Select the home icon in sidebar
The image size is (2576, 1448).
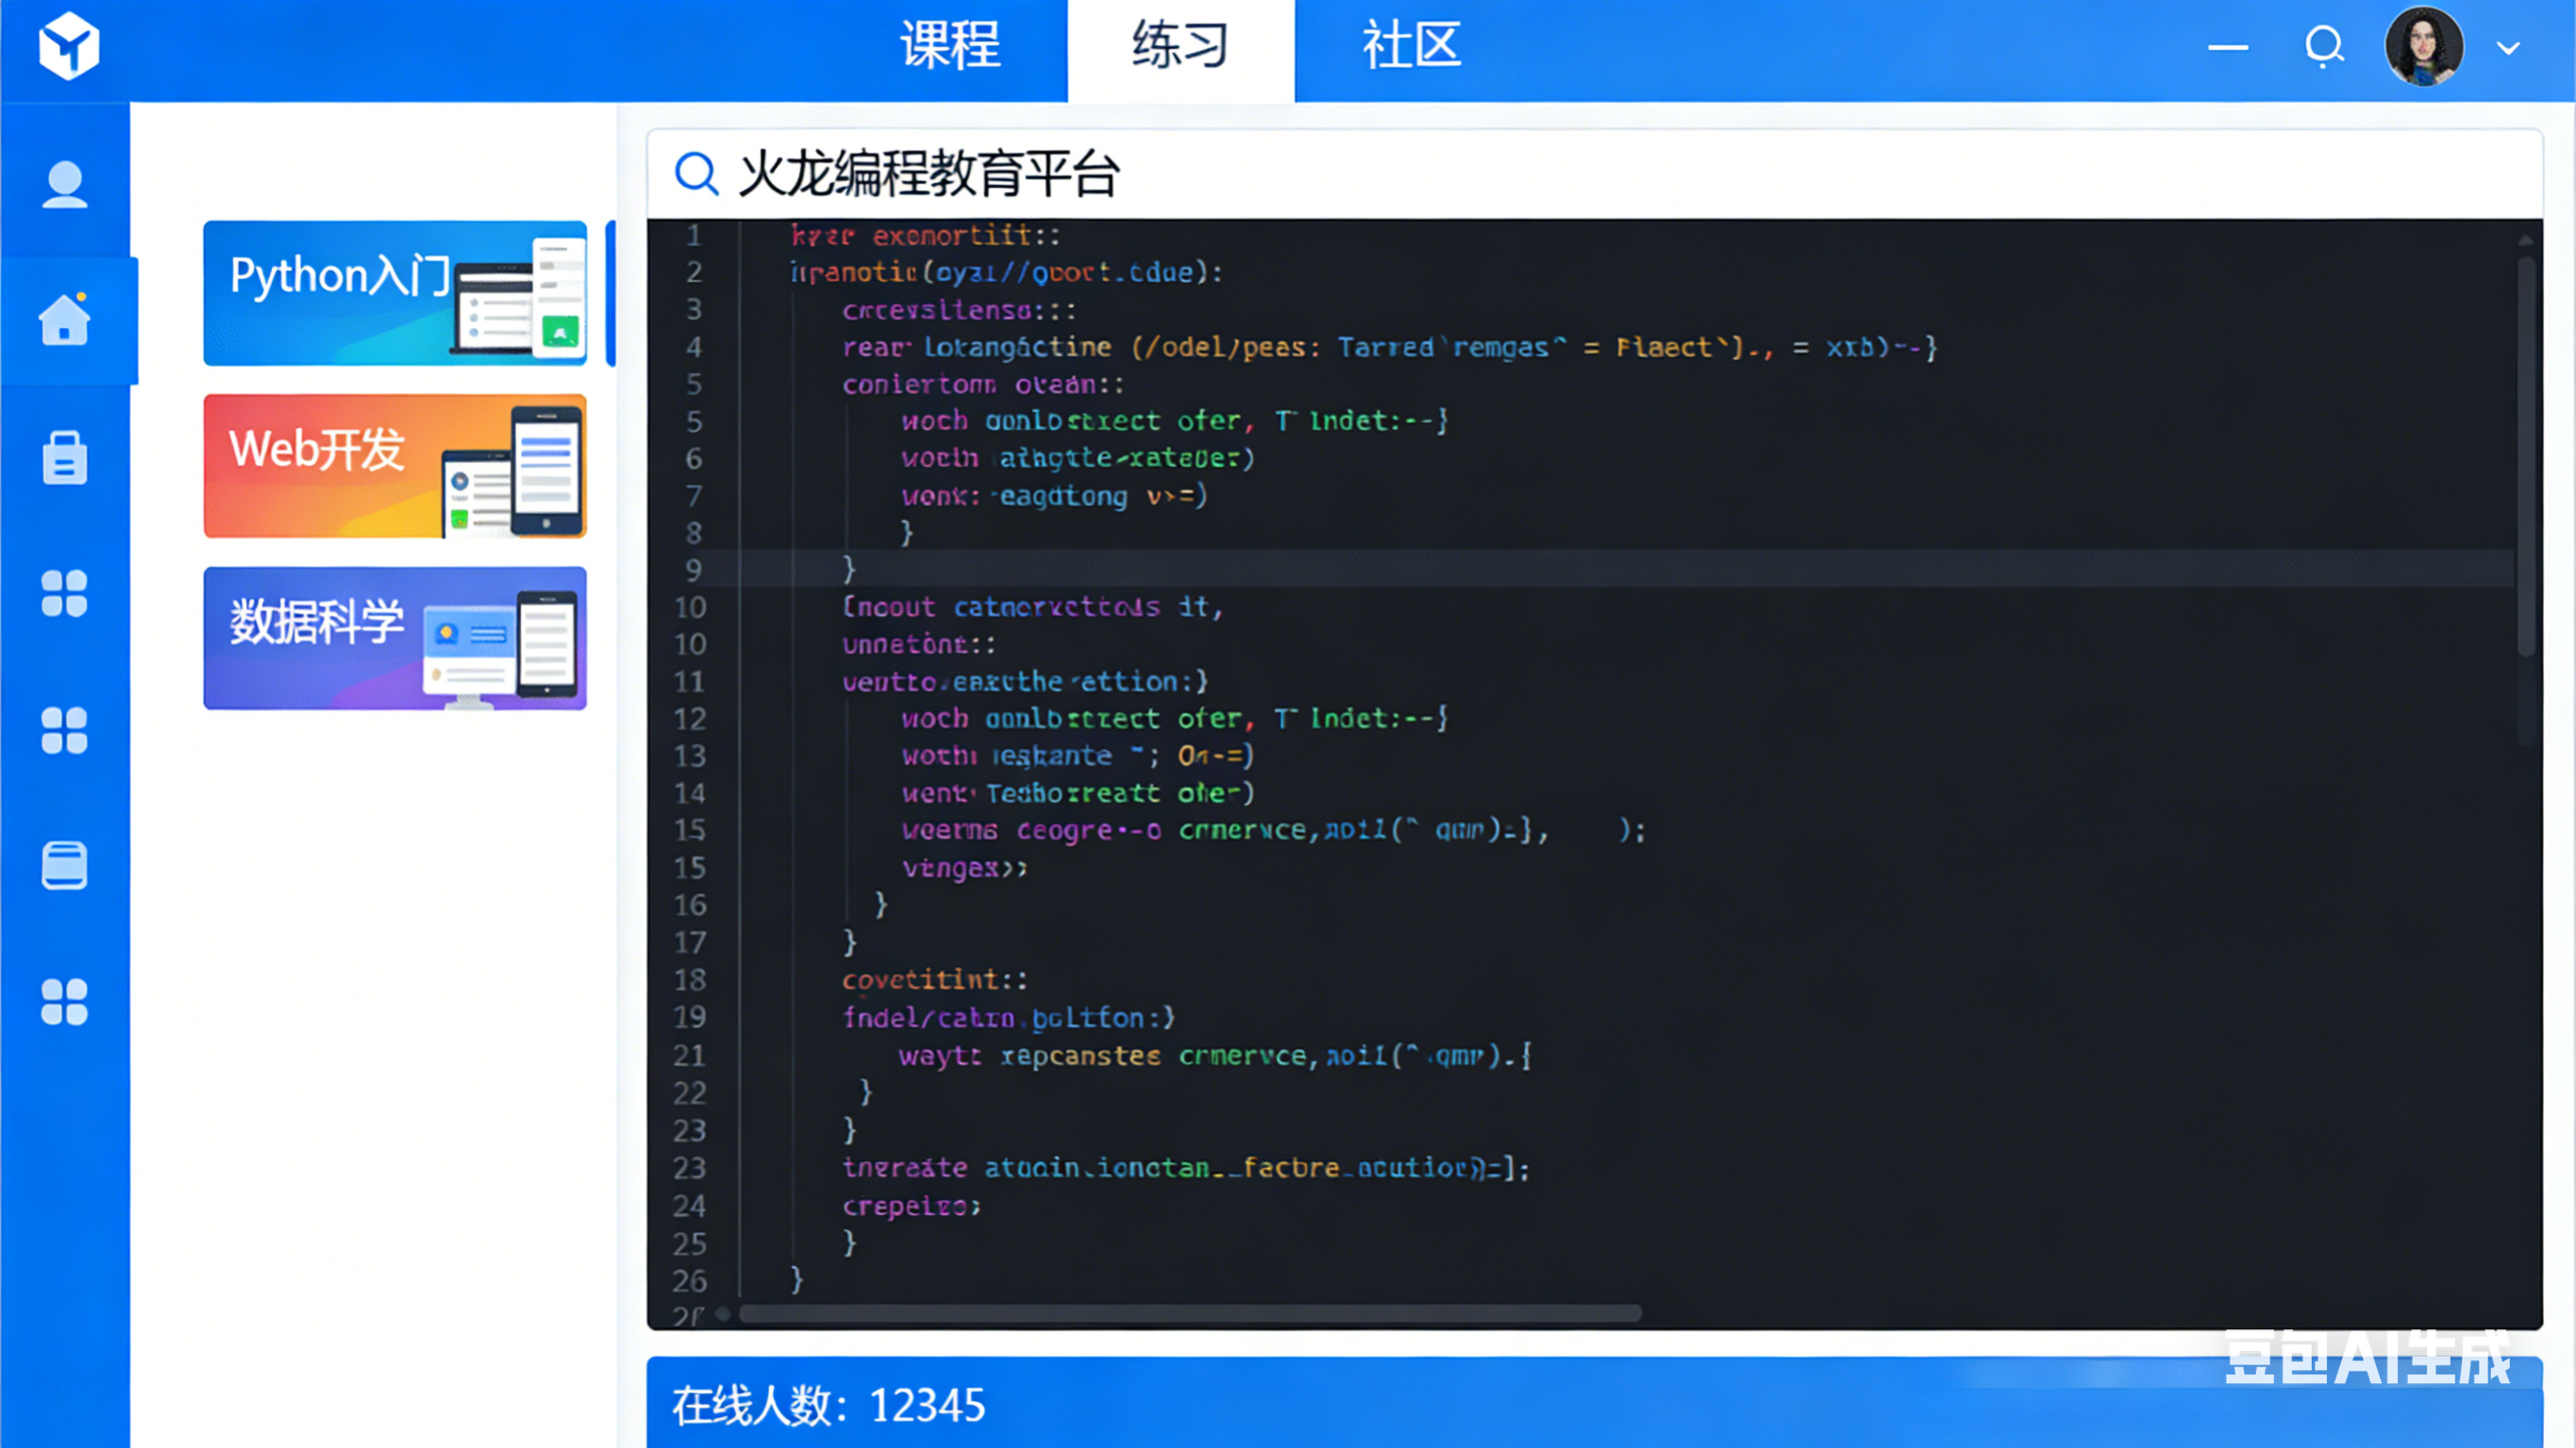click(65, 320)
